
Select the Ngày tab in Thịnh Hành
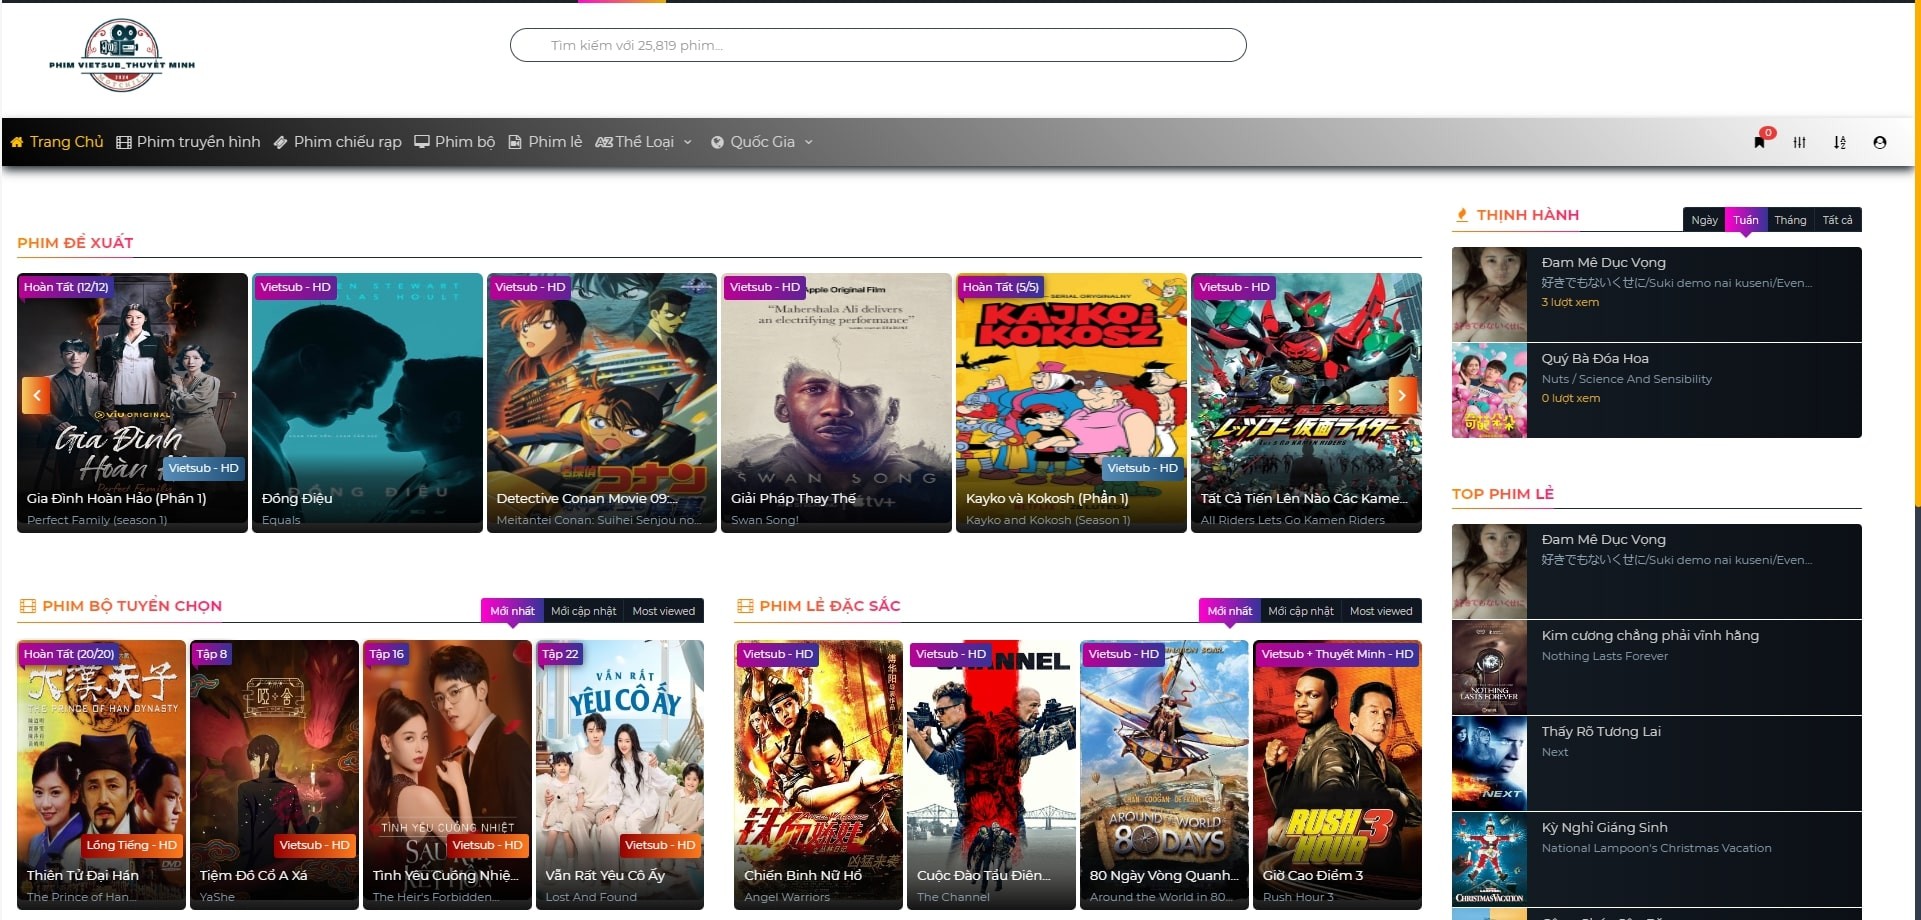[x=1704, y=220]
